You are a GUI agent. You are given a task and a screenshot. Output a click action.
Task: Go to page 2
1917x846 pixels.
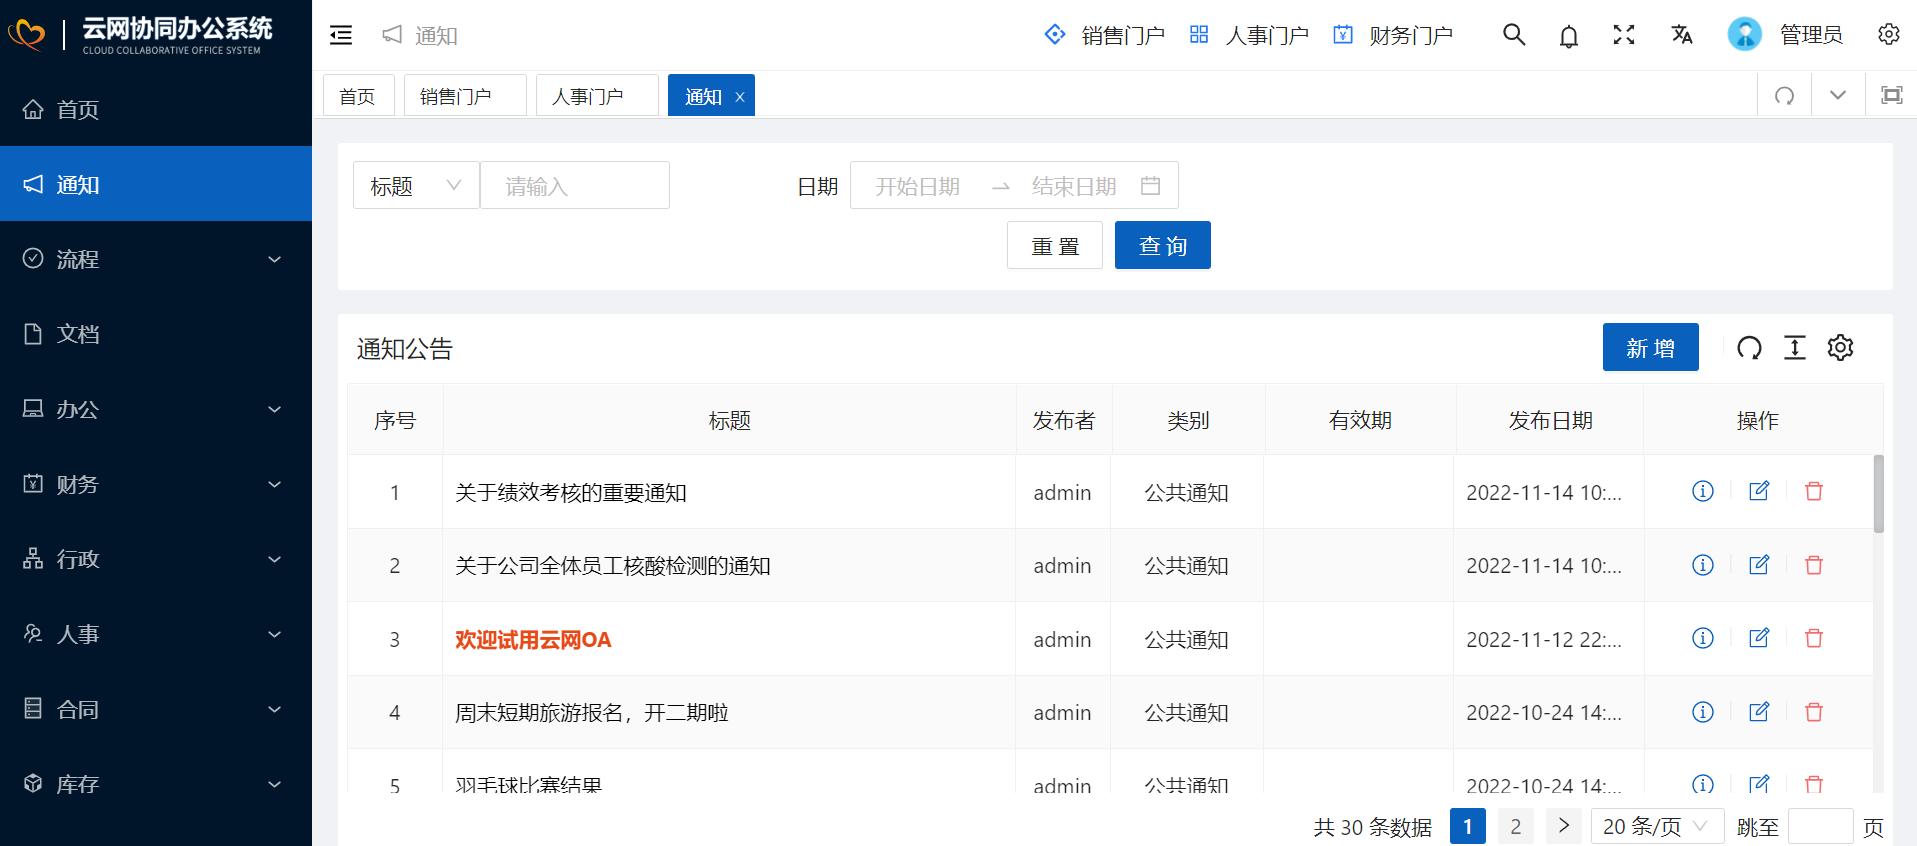[x=1516, y=826]
